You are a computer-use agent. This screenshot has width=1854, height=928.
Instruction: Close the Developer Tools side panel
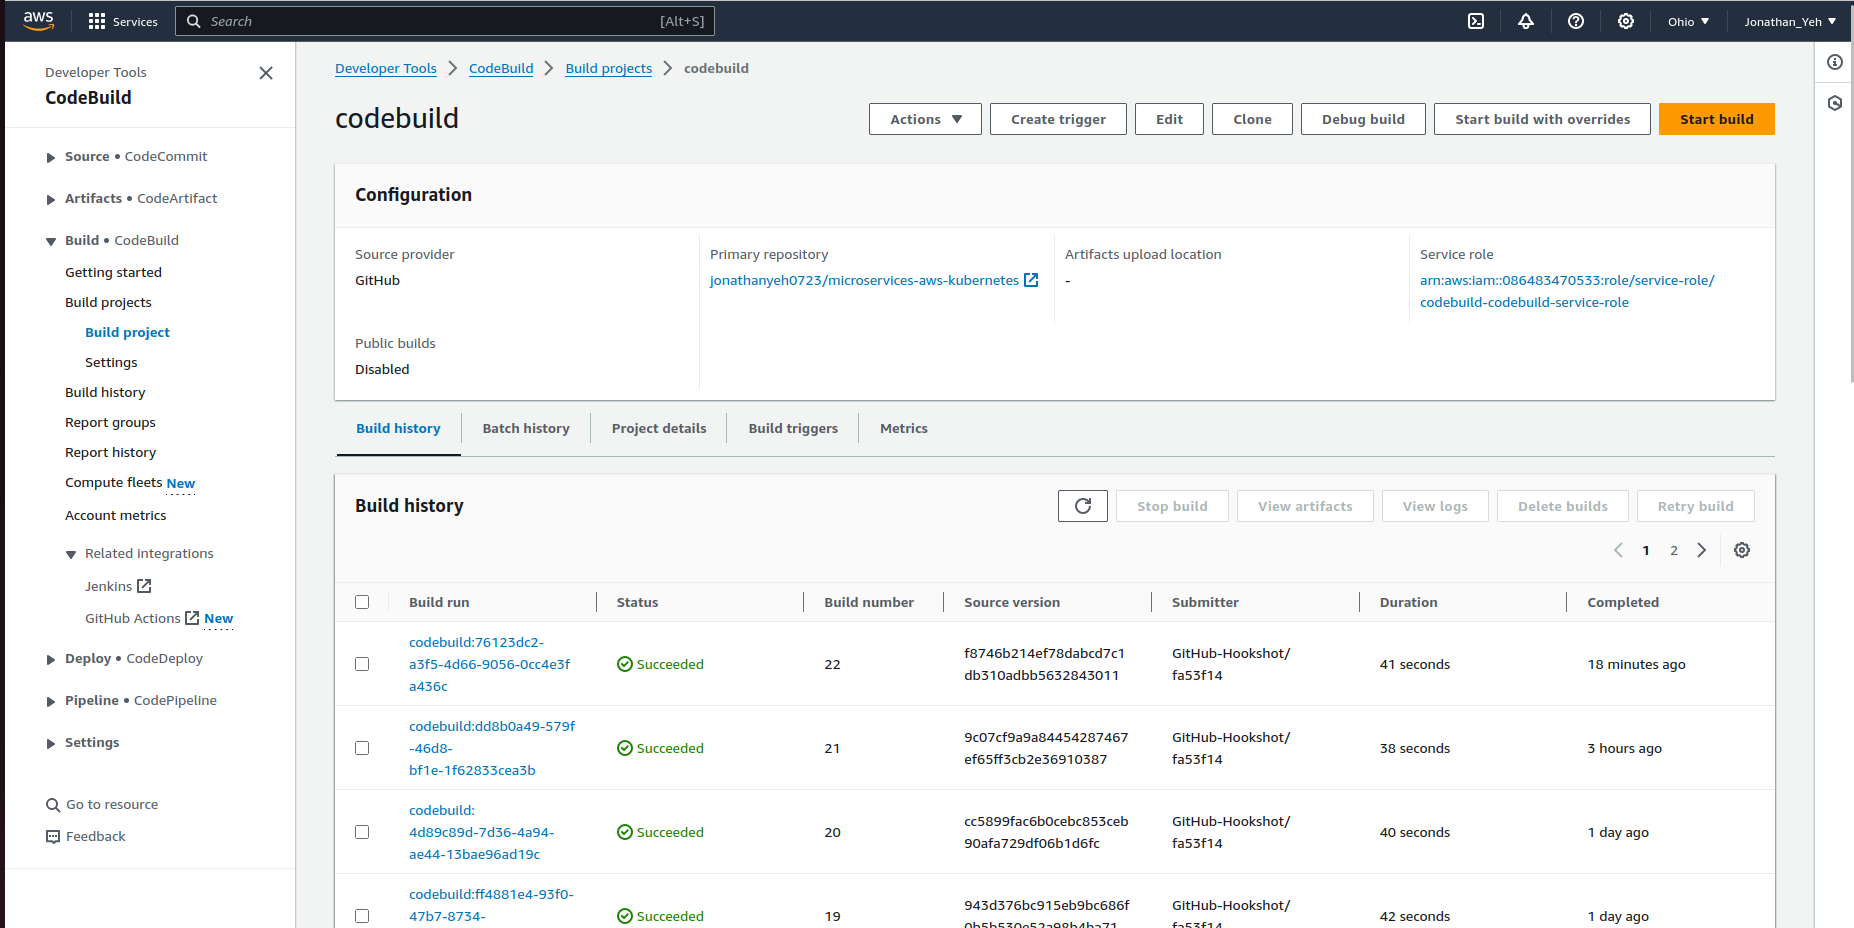266,73
